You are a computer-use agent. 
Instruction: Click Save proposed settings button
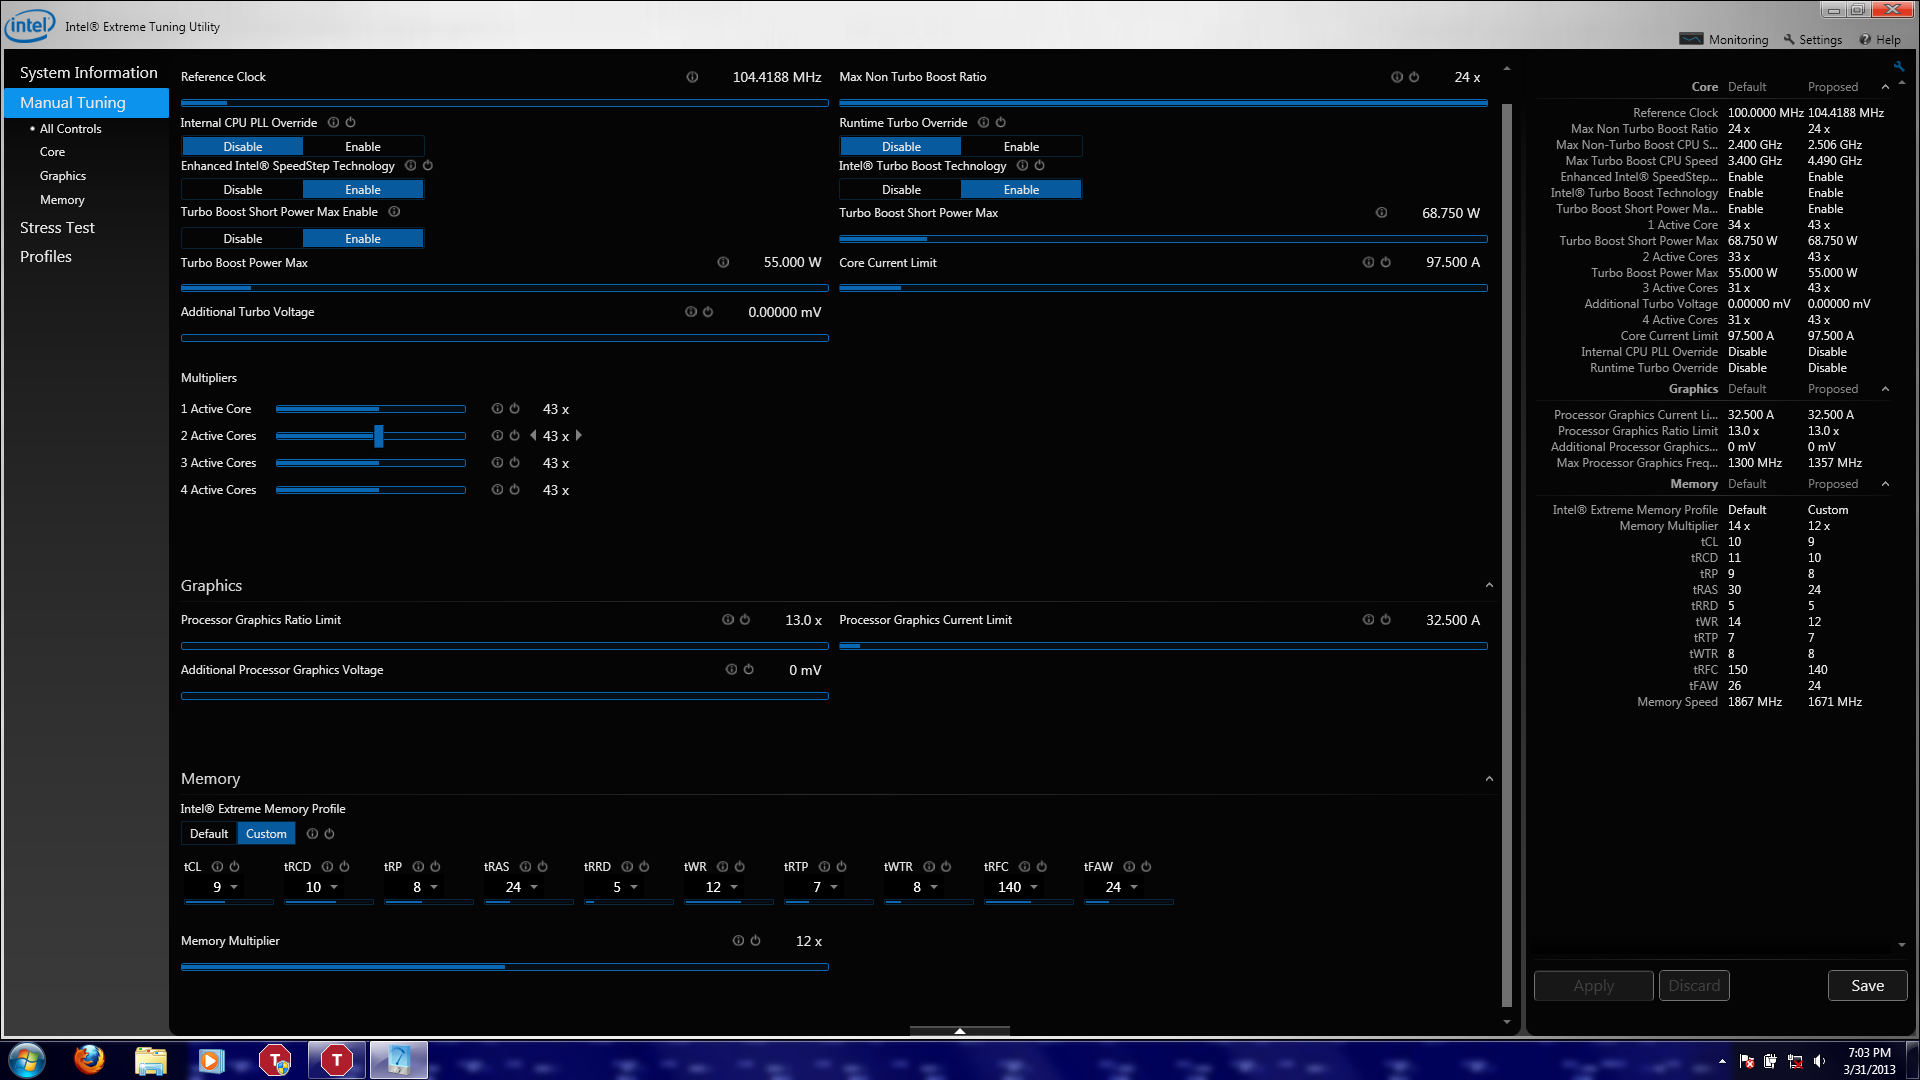coord(1867,986)
